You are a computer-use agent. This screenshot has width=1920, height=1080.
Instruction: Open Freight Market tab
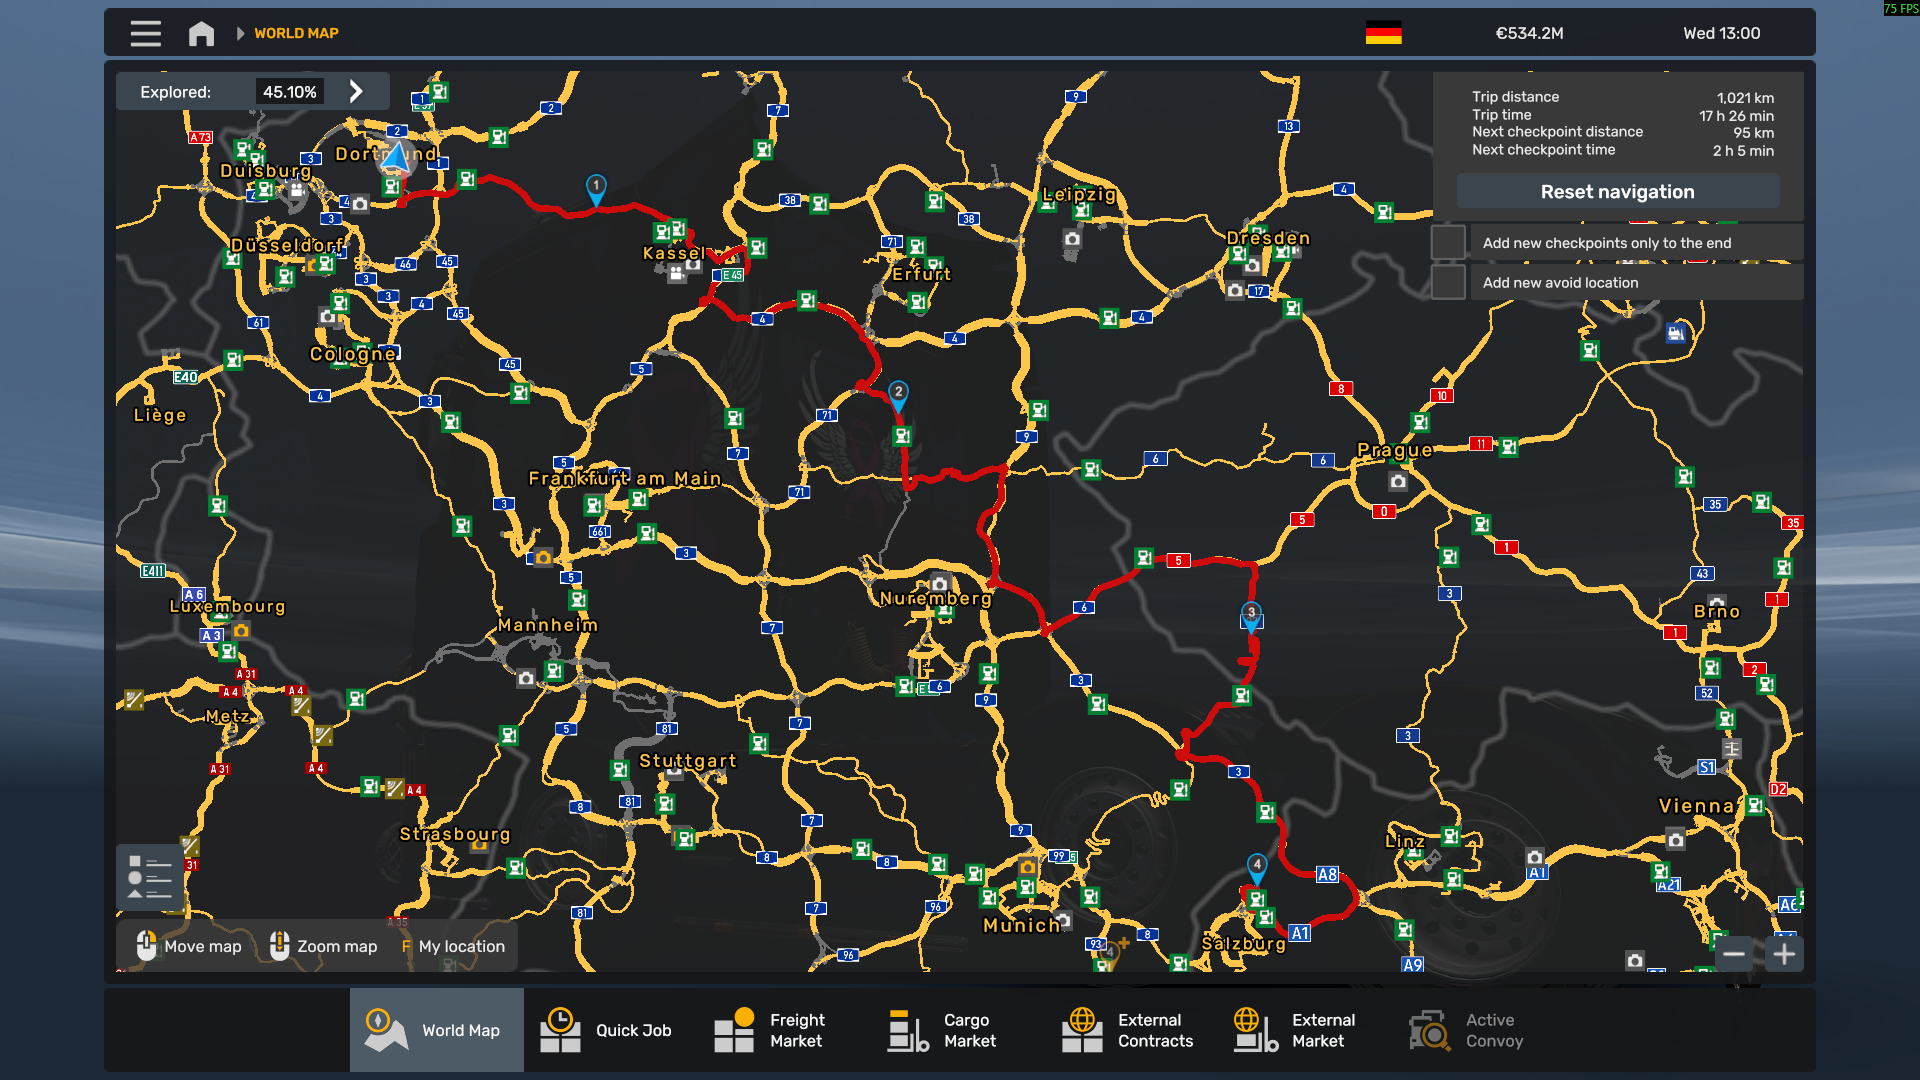click(x=770, y=1030)
